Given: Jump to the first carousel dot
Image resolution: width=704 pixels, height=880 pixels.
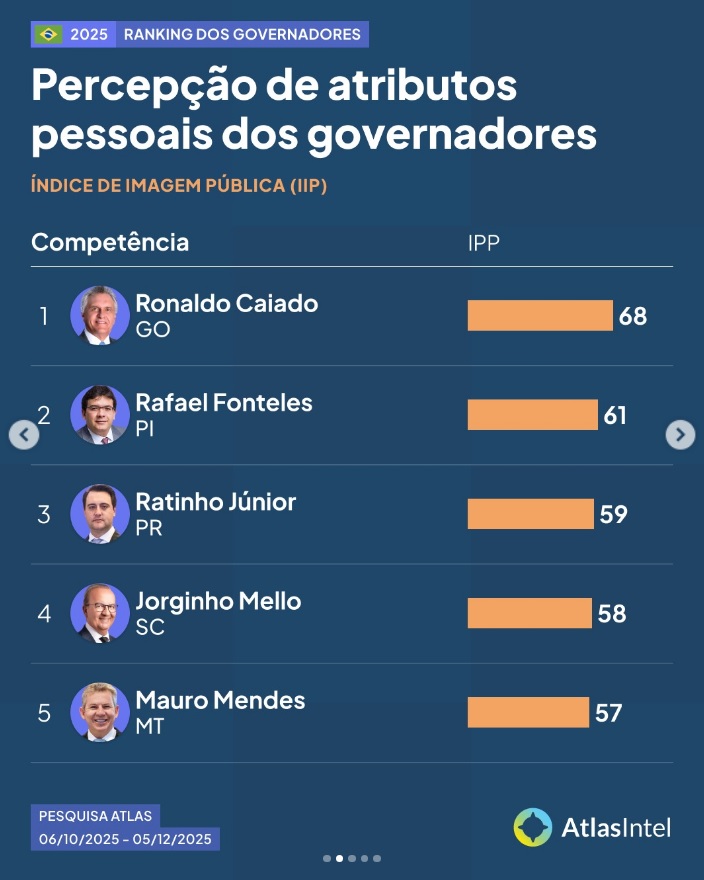Looking at the screenshot, I should pyautogui.click(x=327, y=858).
